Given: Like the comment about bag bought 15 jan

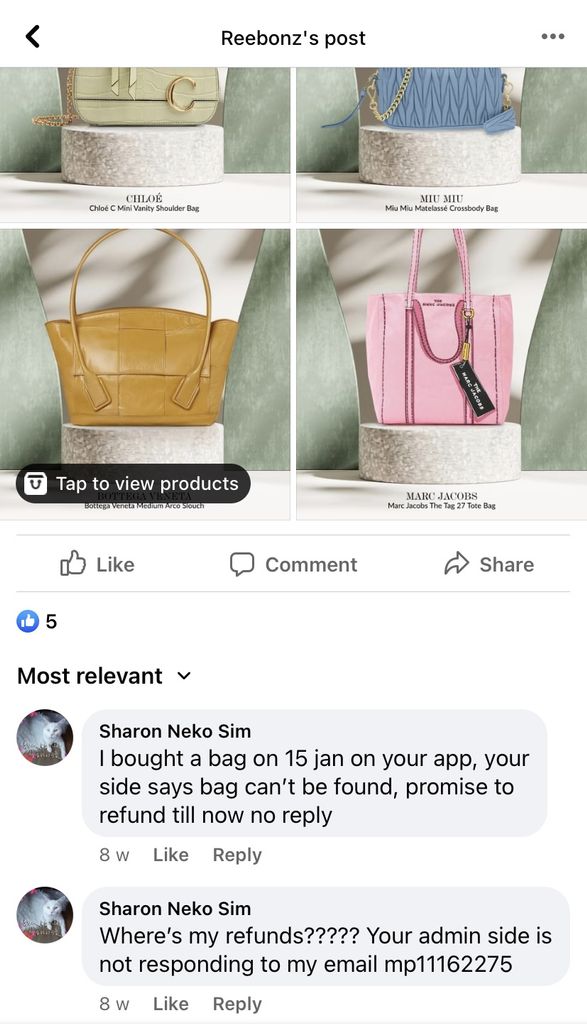Looking at the screenshot, I should point(170,855).
